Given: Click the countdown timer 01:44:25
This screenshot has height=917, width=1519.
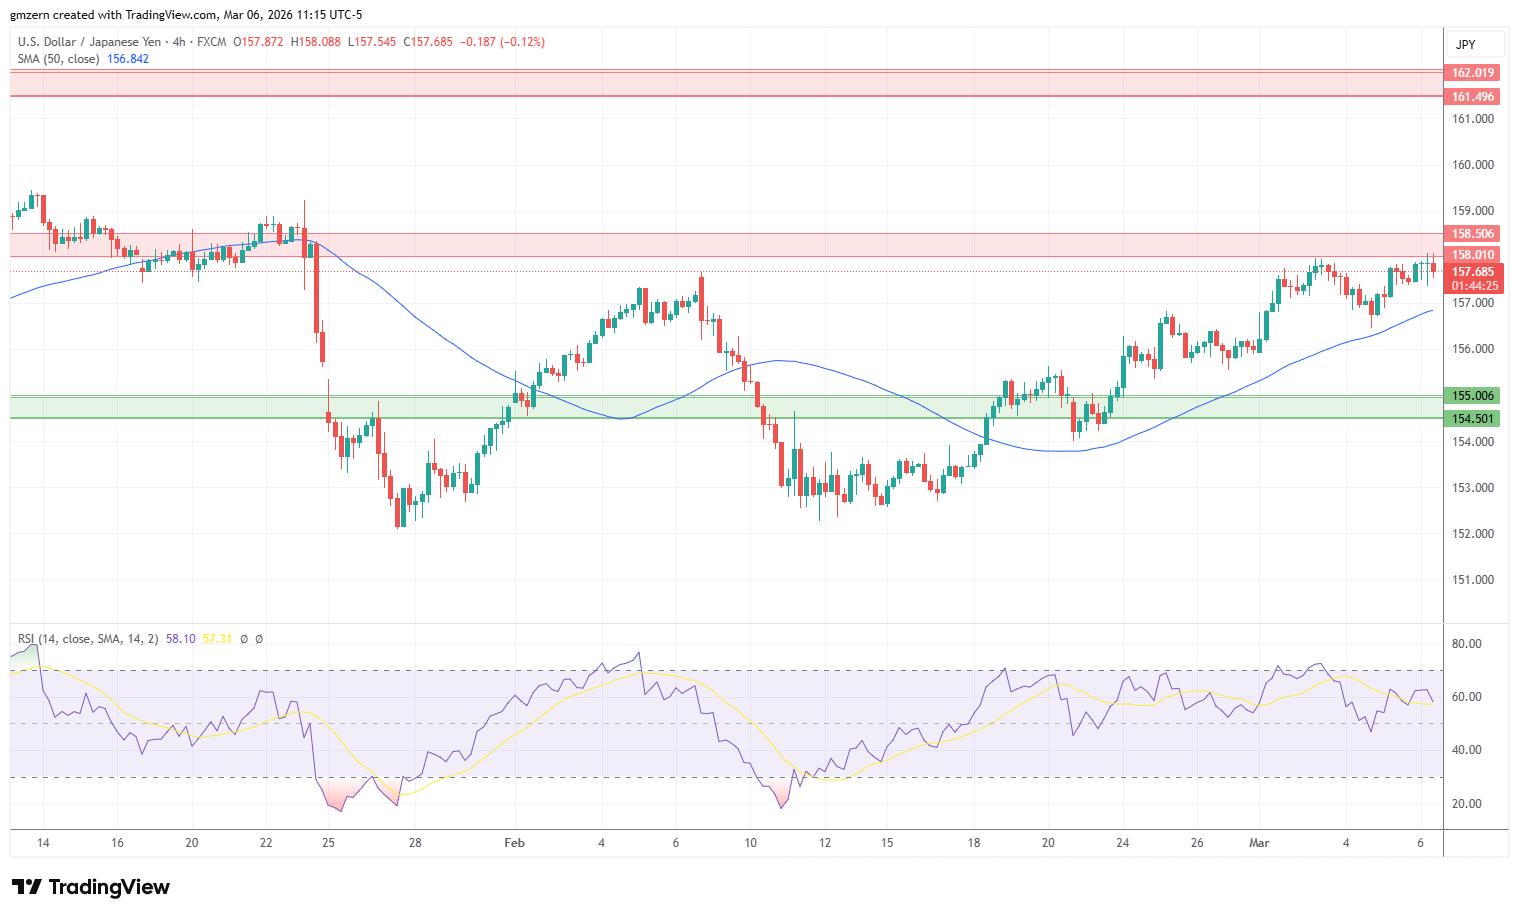Looking at the screenshot, I should (x=1474, y=286).
